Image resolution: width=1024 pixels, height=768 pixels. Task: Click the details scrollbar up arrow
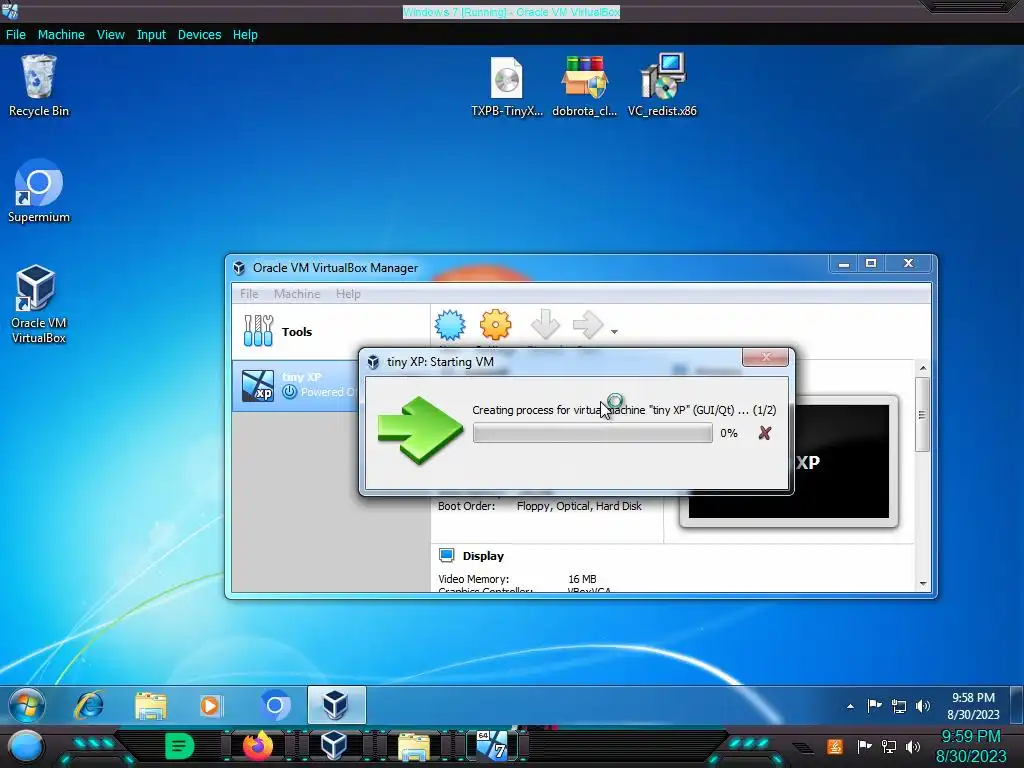922,368
